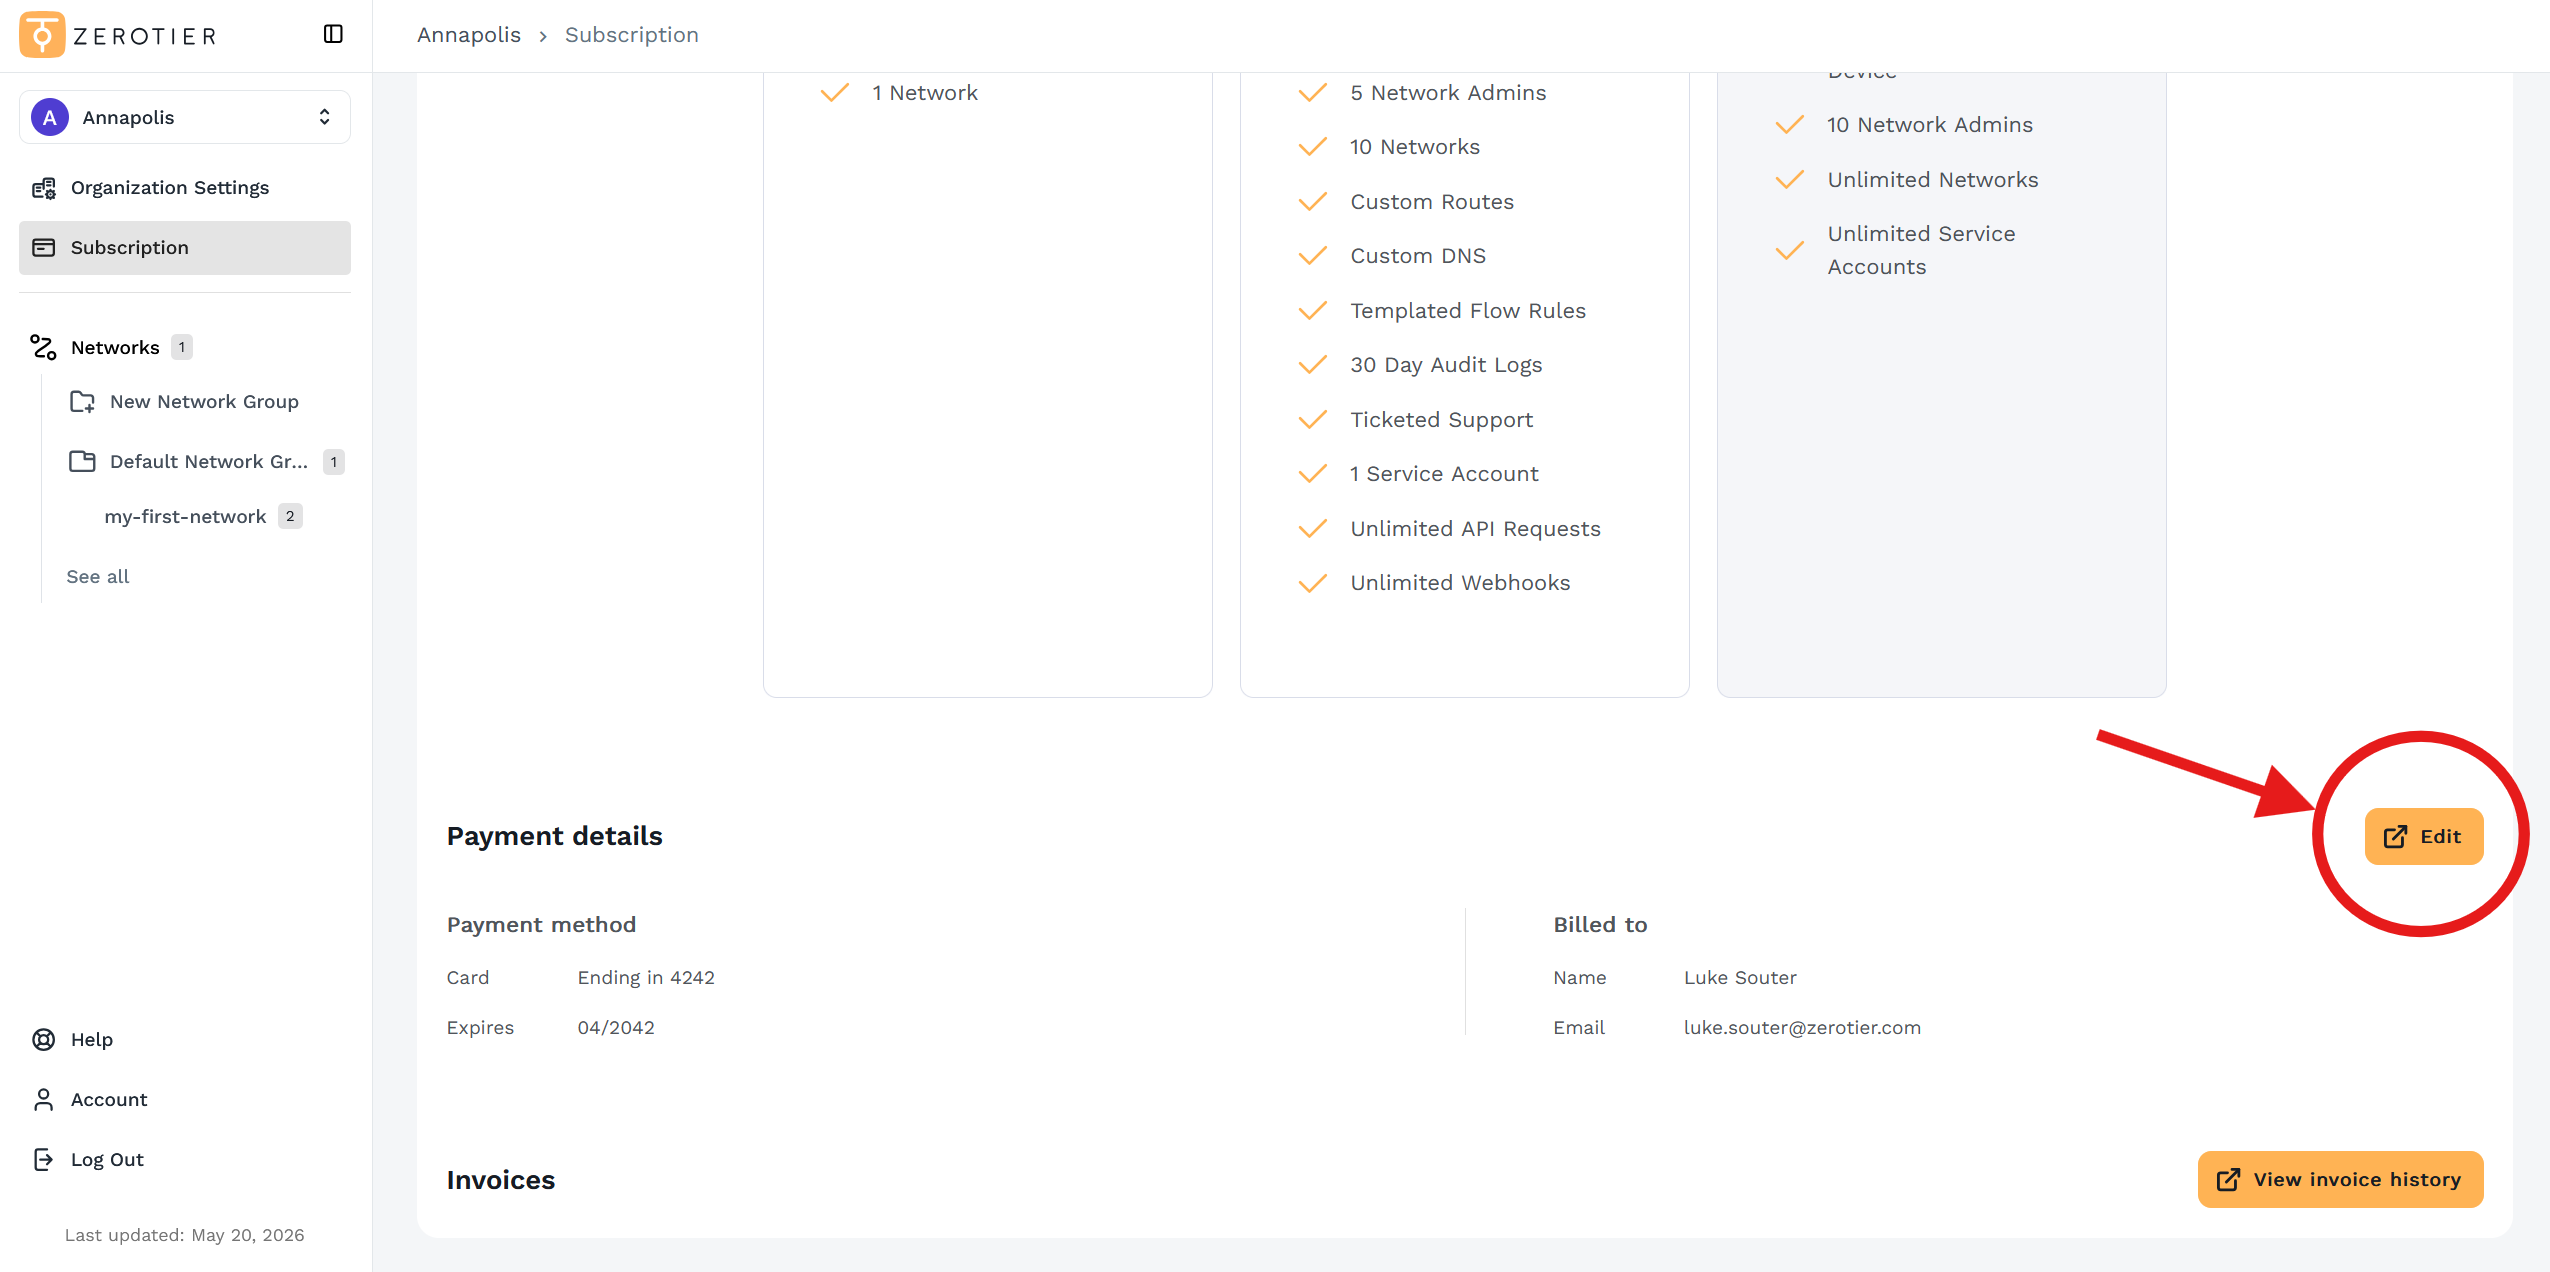Click the Help lifebuoy icon
Viewport: 2550px width, 1272px height.
click(44, 1040)
